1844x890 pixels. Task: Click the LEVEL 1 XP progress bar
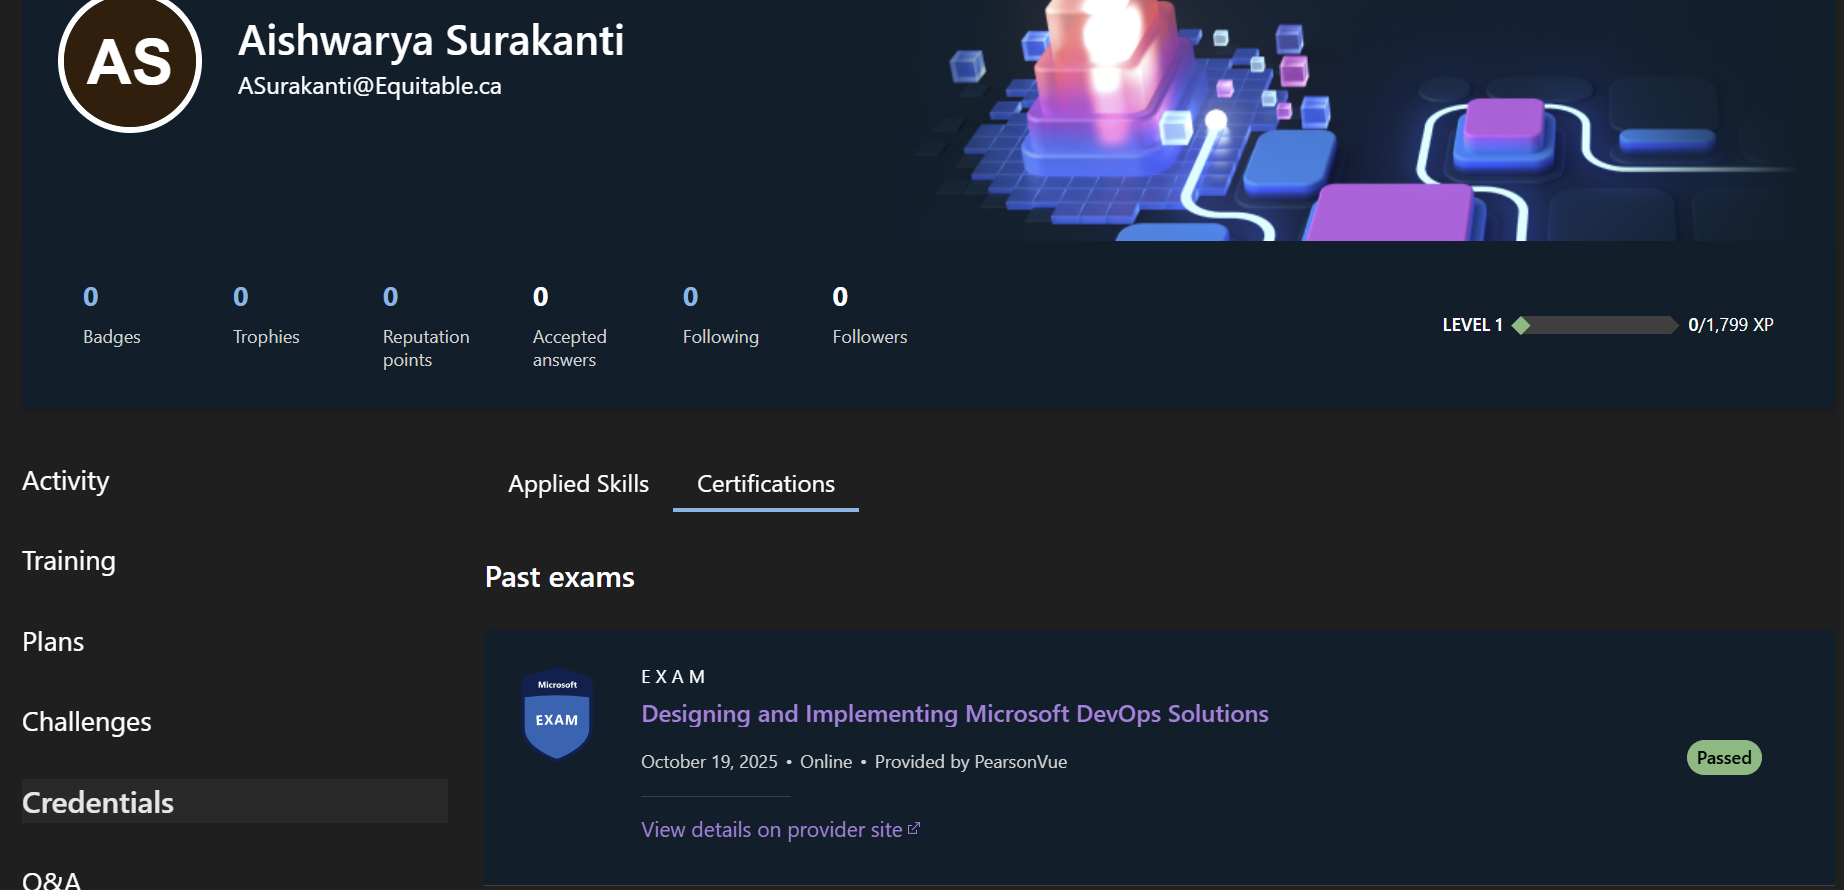pos(1595,325)
